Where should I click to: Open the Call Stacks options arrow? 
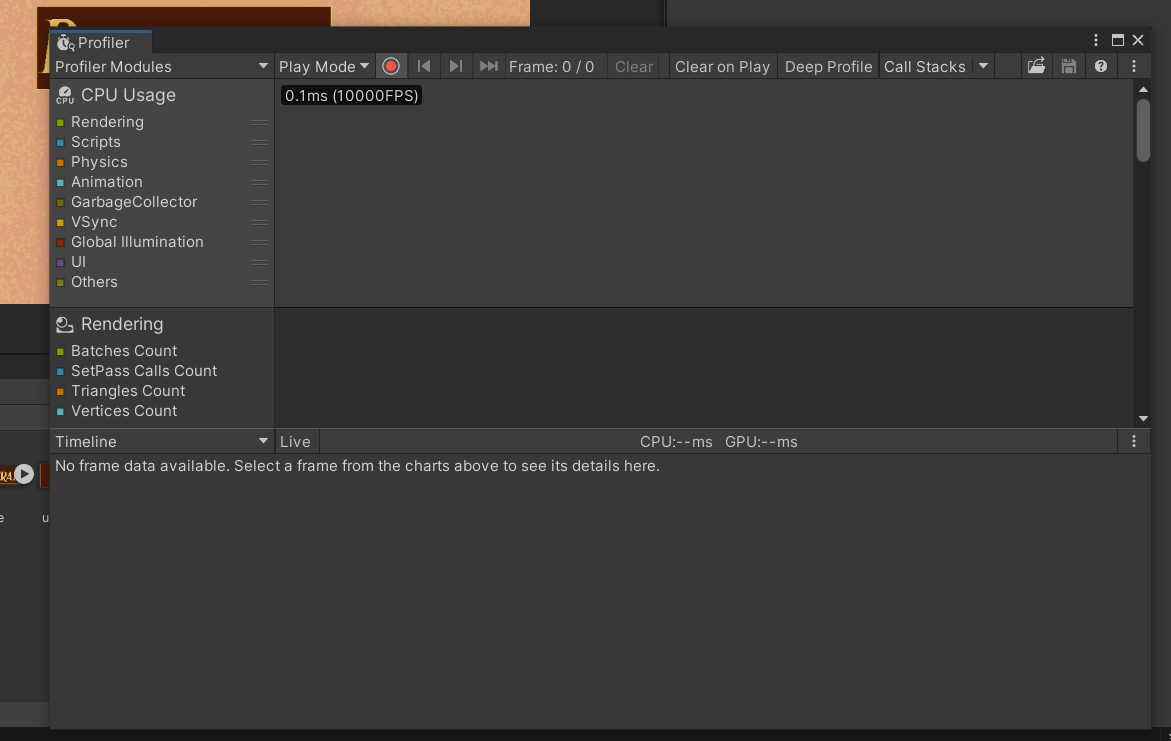[x=983, y=65]
